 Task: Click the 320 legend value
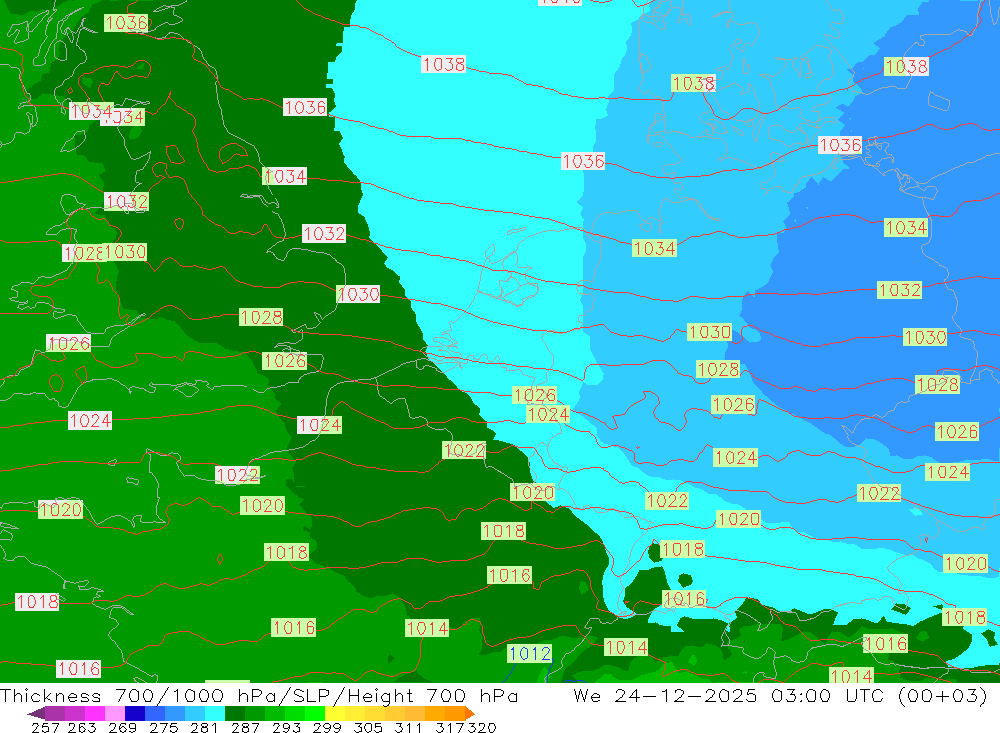click(482, 727)
